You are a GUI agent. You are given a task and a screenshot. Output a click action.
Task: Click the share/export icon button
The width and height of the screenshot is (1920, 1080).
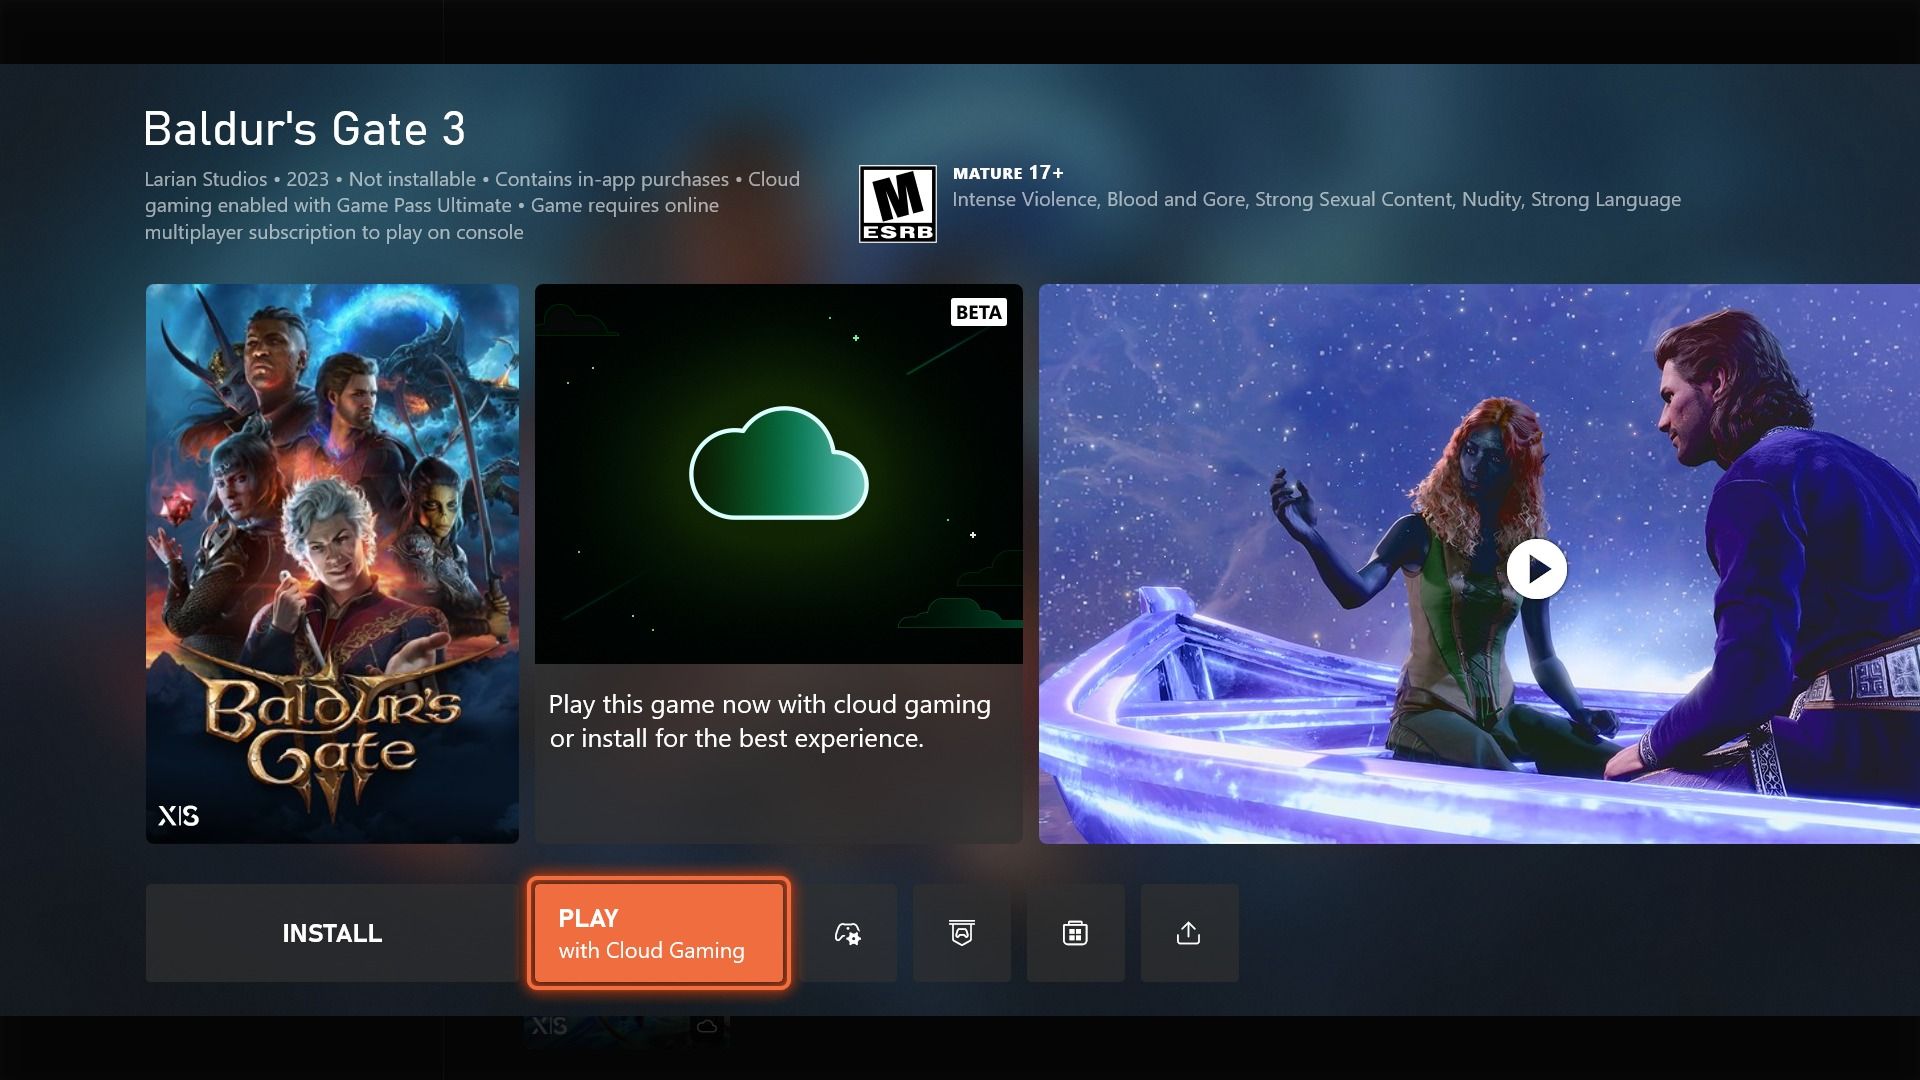coord(1188,932)
